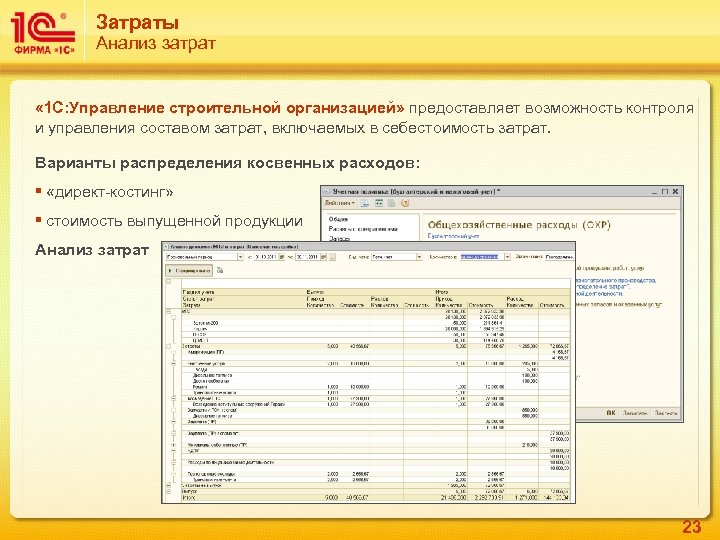This screenshot has width=720, height=540.
Task: Click the end date field of the report
Action: (307, 257)
